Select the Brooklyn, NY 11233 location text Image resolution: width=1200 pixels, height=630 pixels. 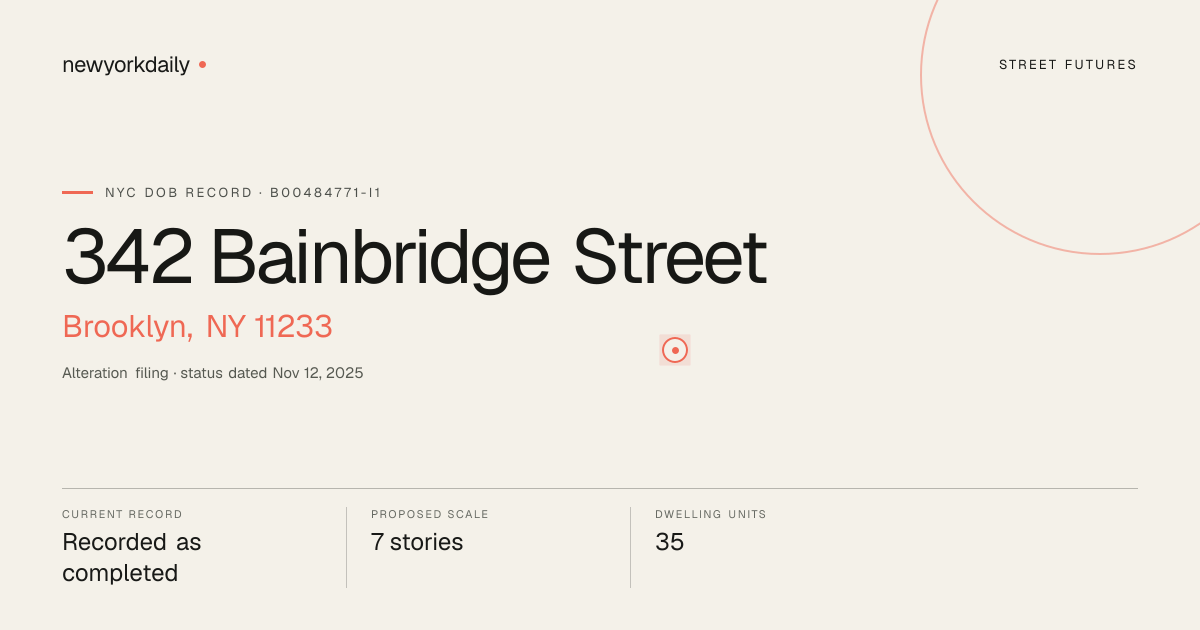tap(197, 327)
